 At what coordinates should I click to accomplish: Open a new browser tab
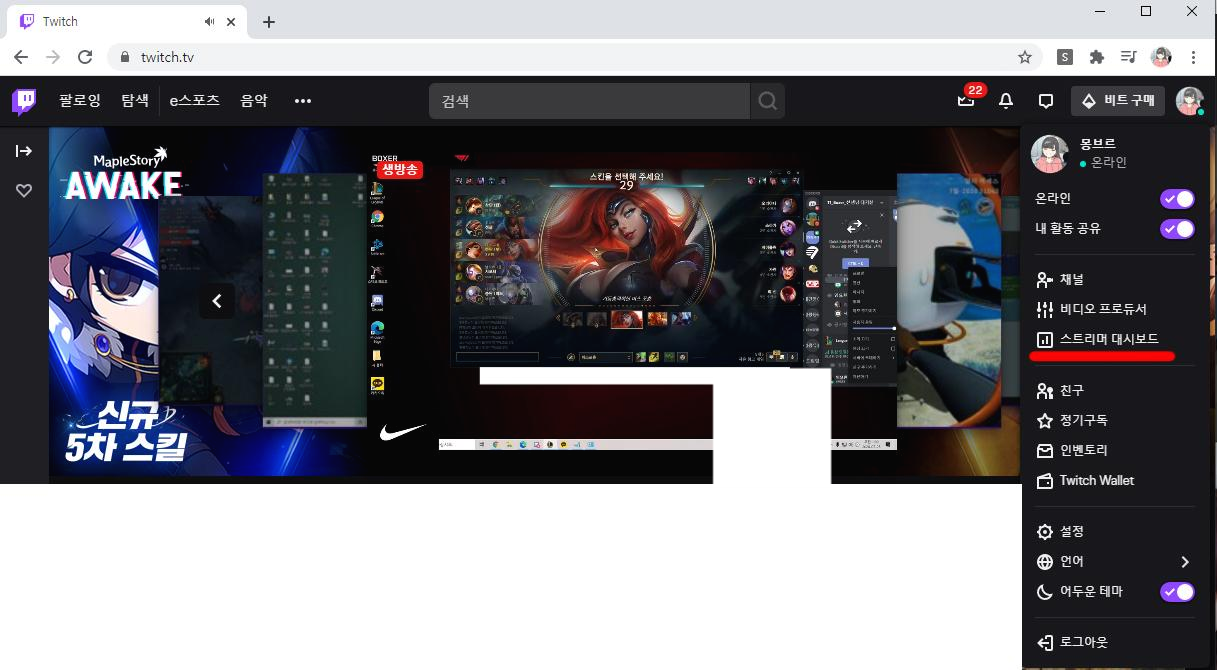point(269,22)
